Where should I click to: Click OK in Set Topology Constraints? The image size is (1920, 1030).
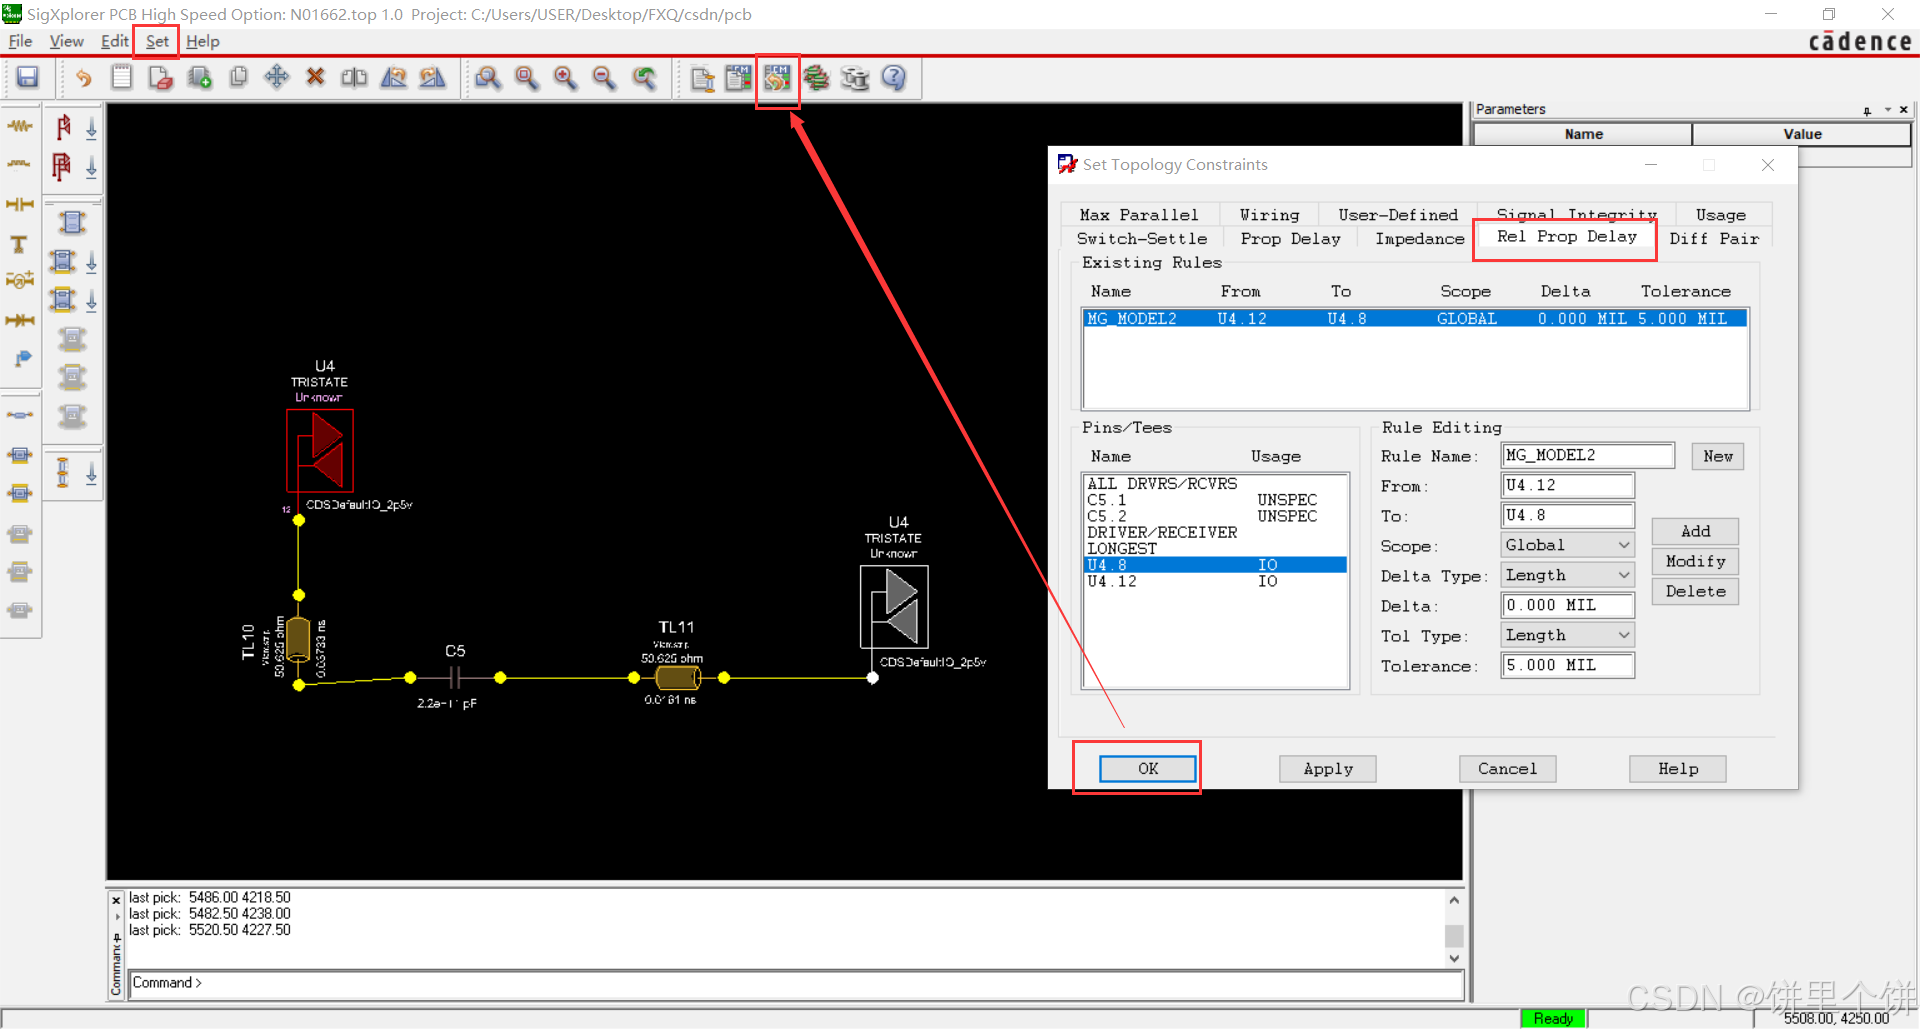point(1148,769)
